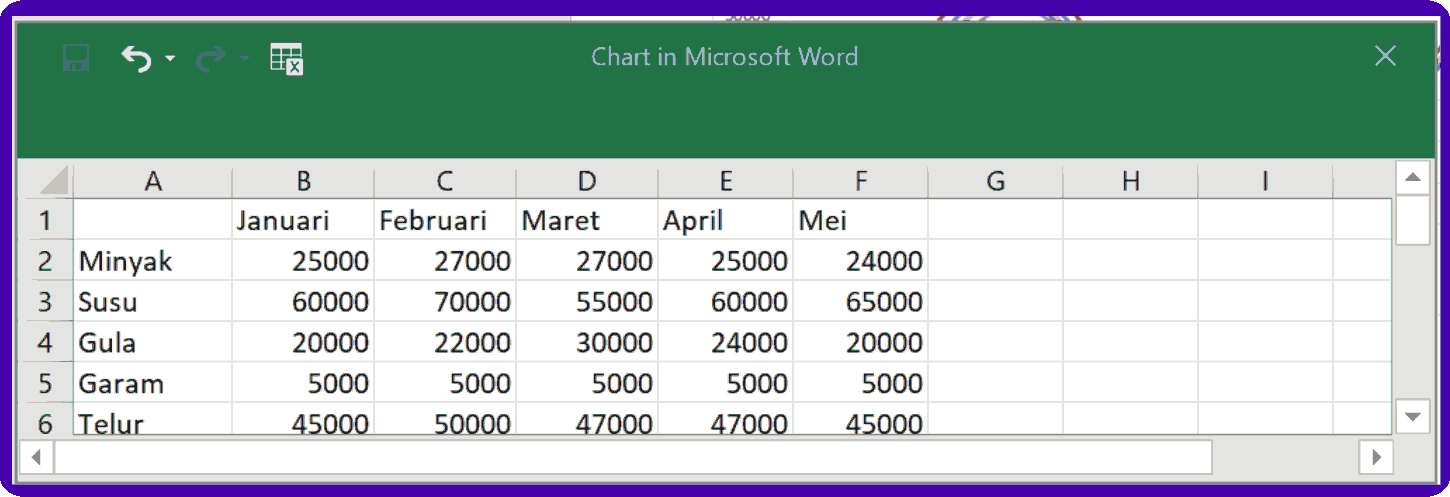The height and width of the screenshot is (497, 1450).
Task: Click the Redo arrow icon
Action: coord(210,58)
